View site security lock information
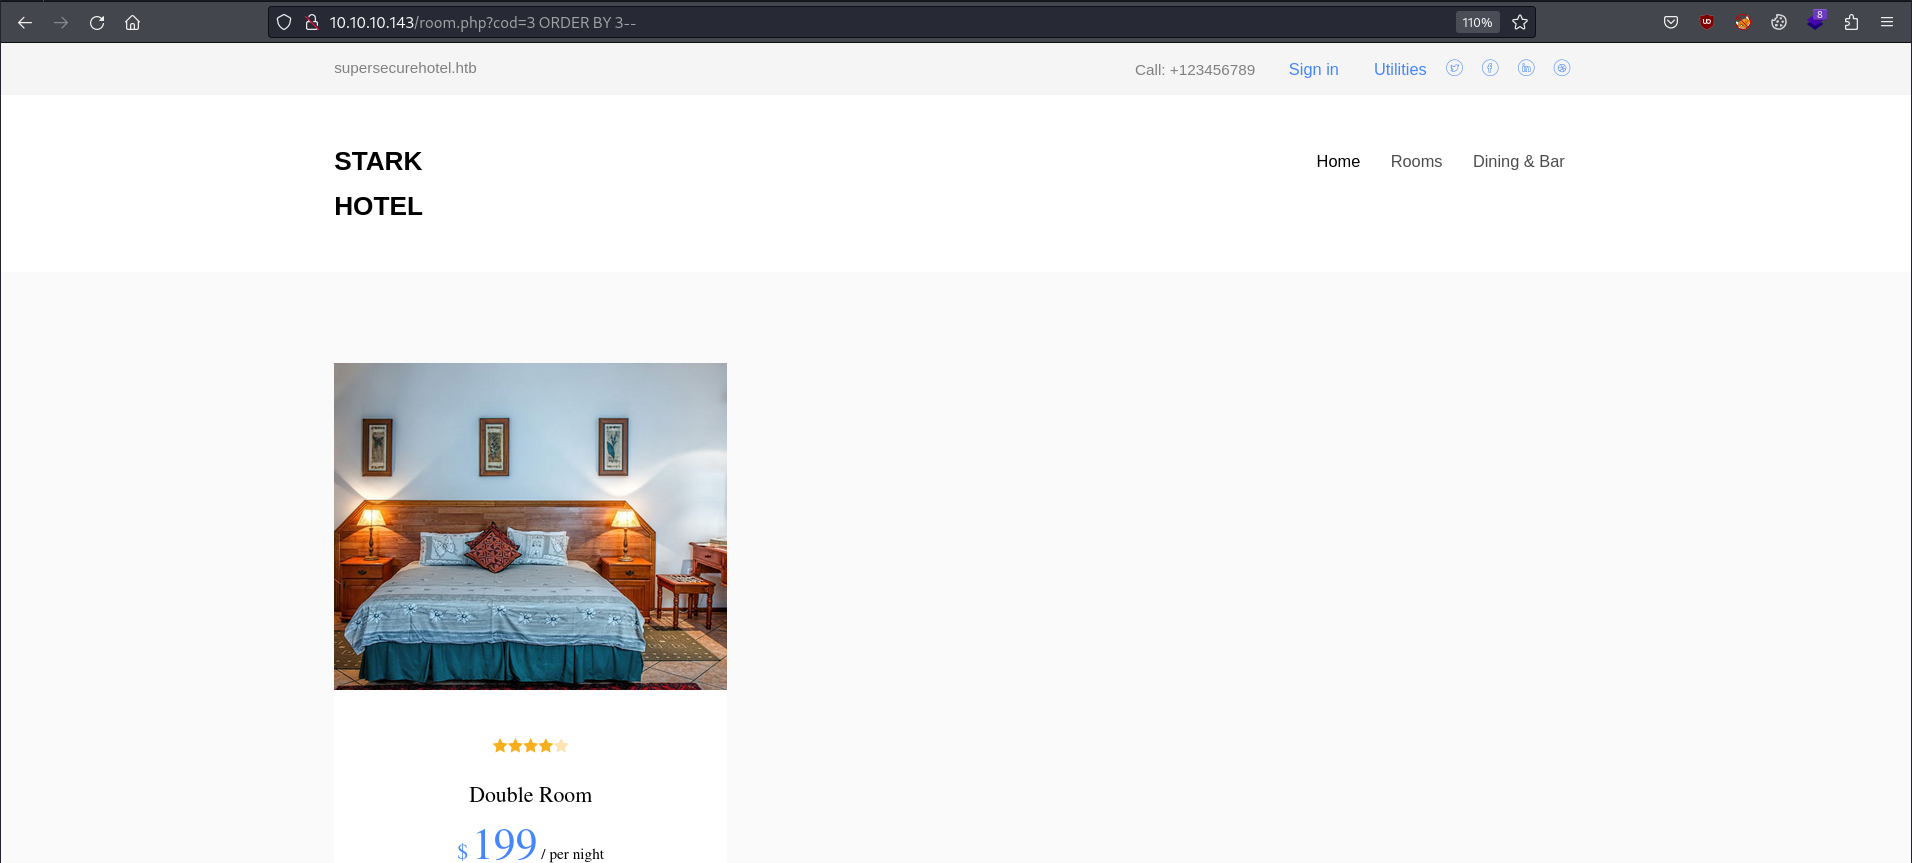The image size is (1912, 863). click(312, 22)
